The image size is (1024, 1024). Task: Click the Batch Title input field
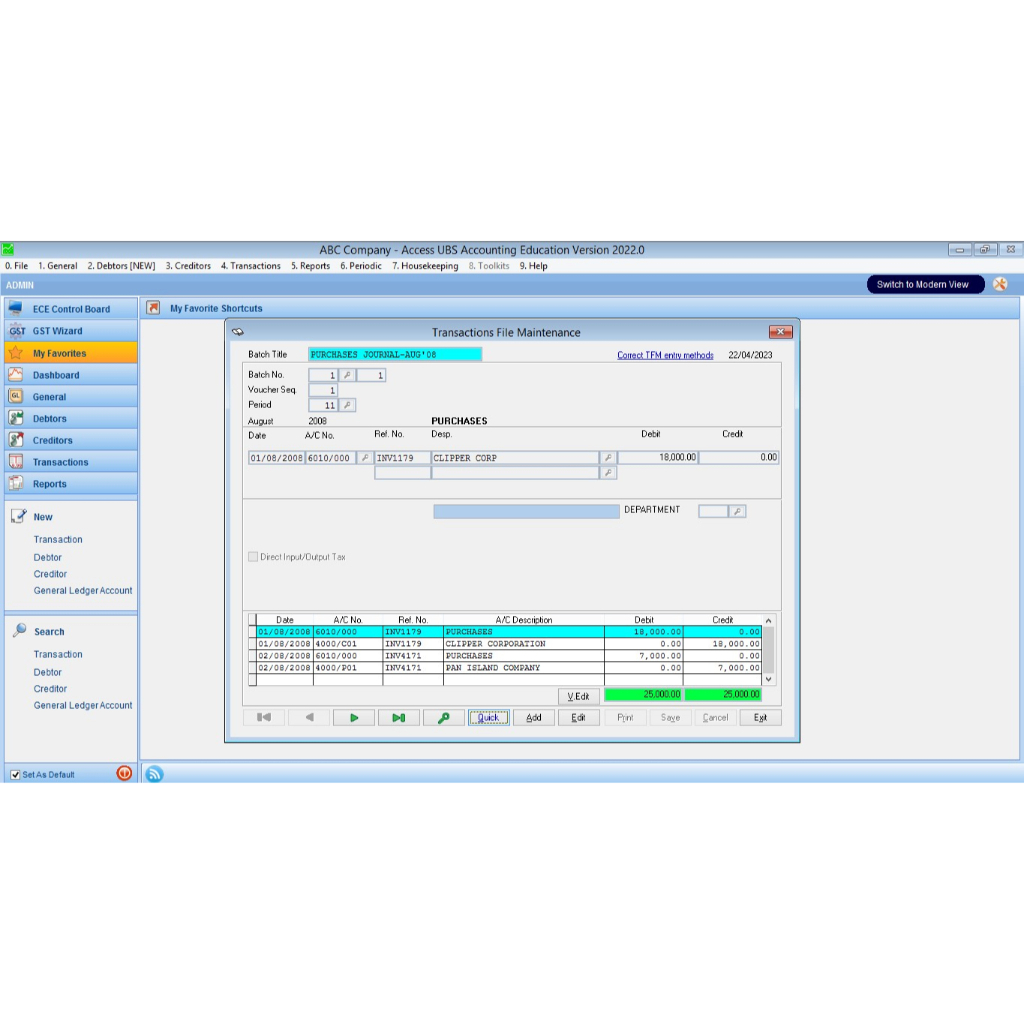tap(394, 354)
